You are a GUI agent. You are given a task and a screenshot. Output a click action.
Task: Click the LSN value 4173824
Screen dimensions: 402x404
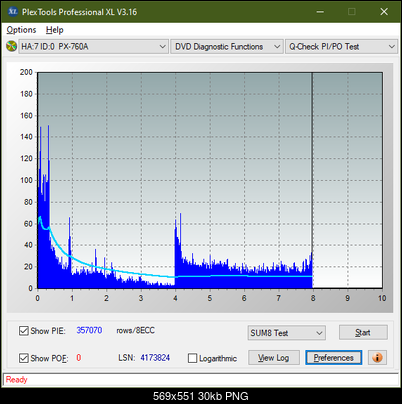(x=155, y=358)
